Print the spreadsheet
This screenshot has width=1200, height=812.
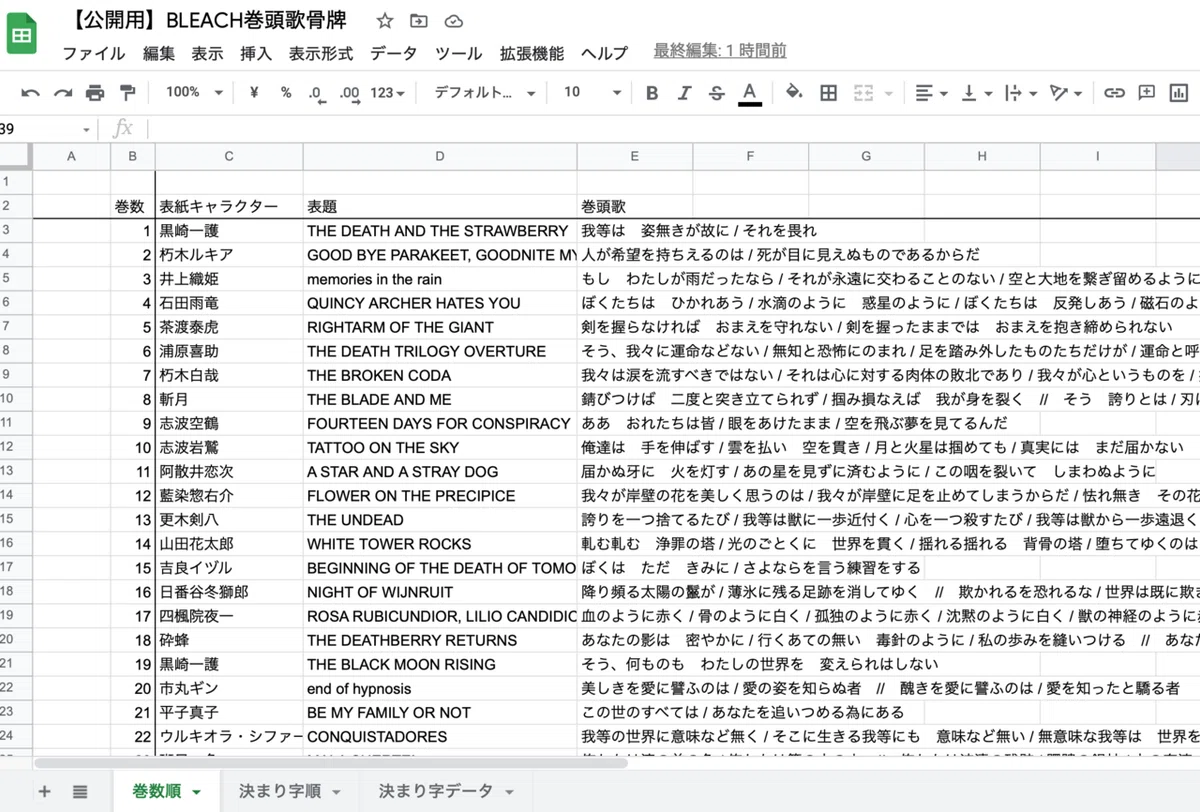click(95, 93)
